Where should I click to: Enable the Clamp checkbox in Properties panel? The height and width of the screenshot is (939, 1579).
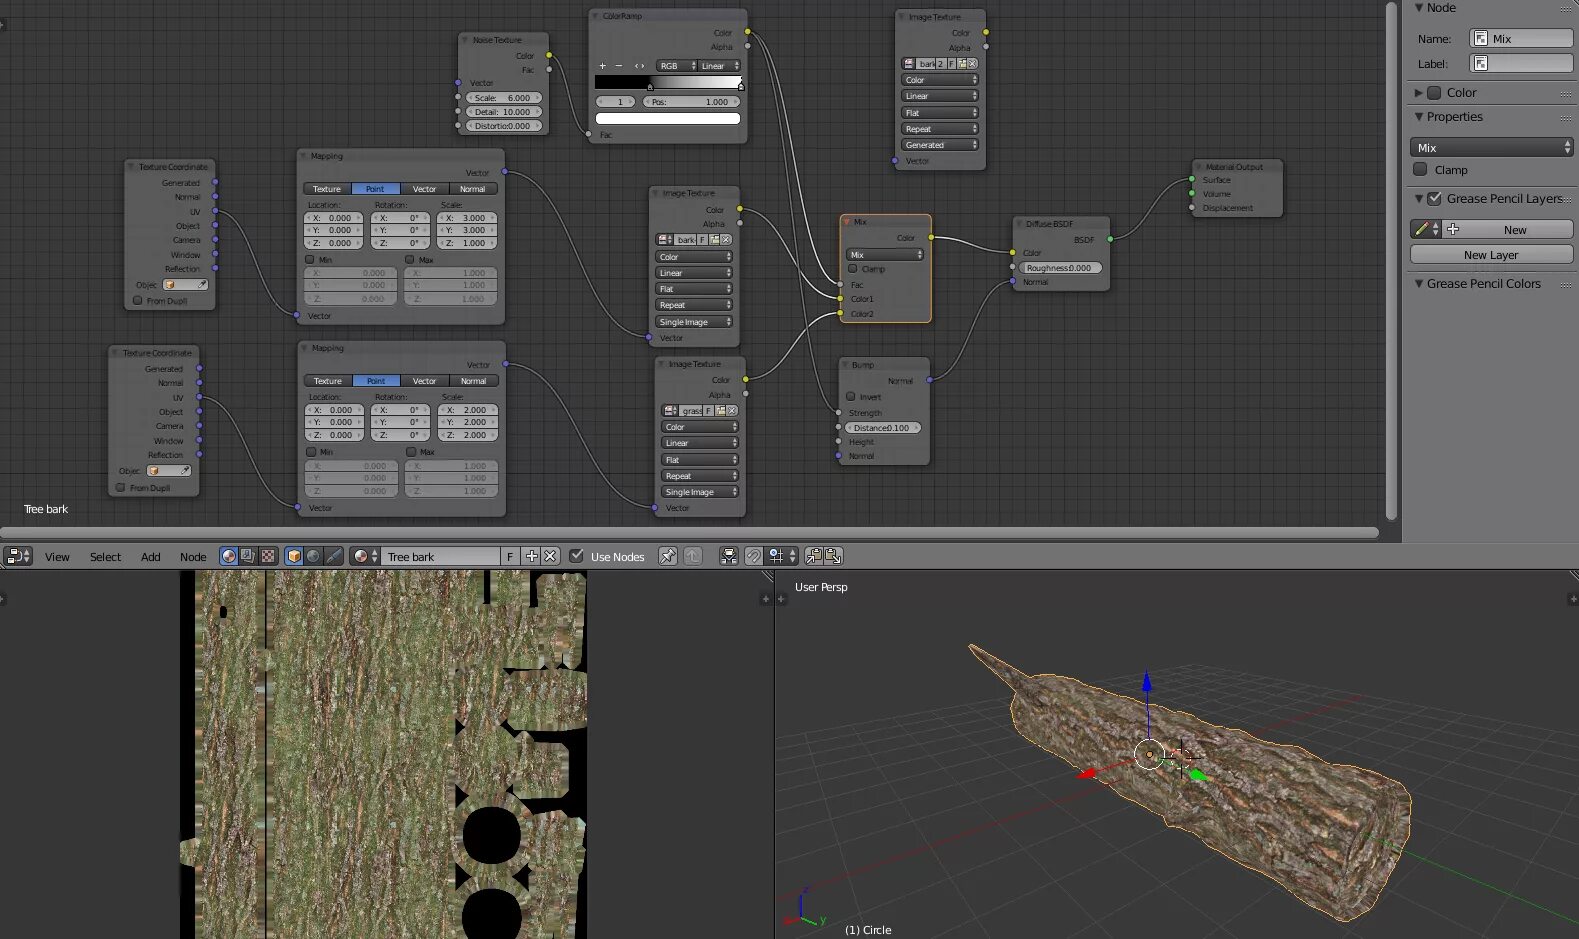click(x=1420, y=169)
